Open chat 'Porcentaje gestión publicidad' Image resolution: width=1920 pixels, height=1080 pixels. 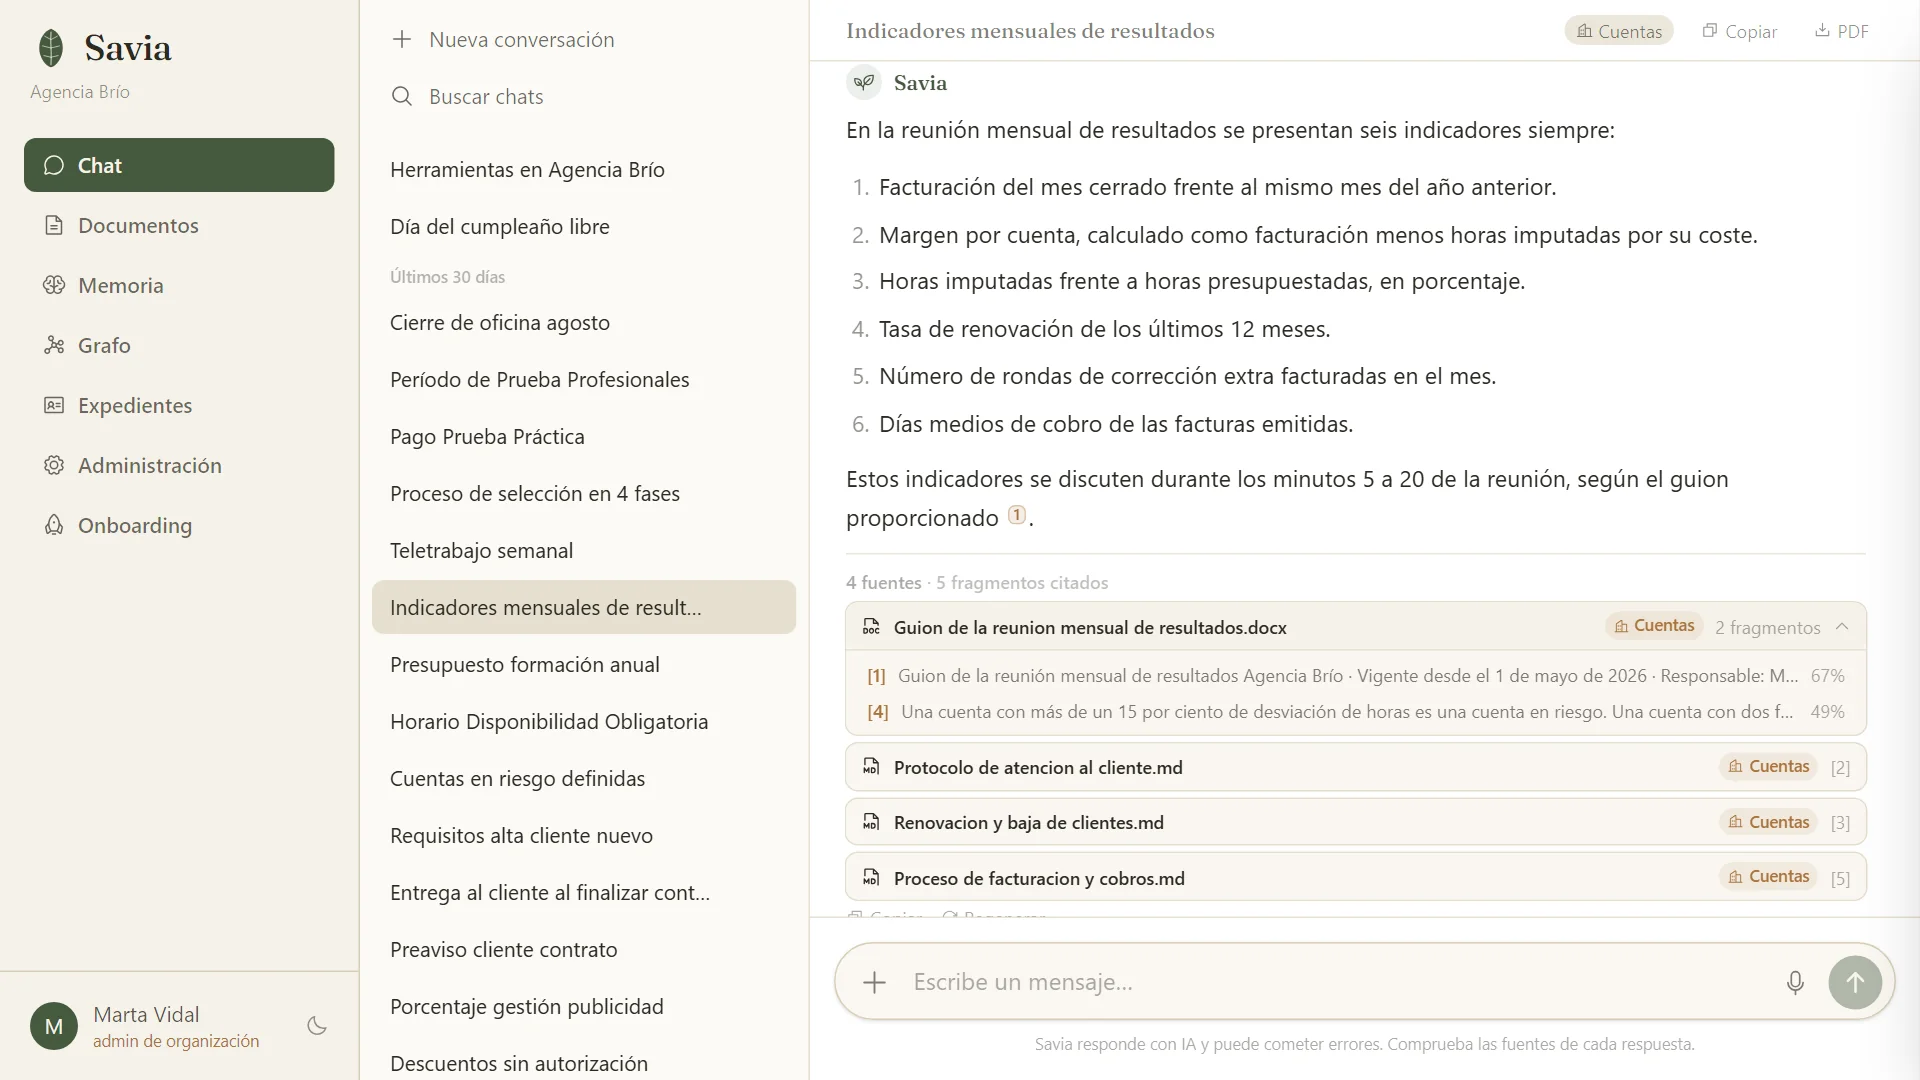584,1006
